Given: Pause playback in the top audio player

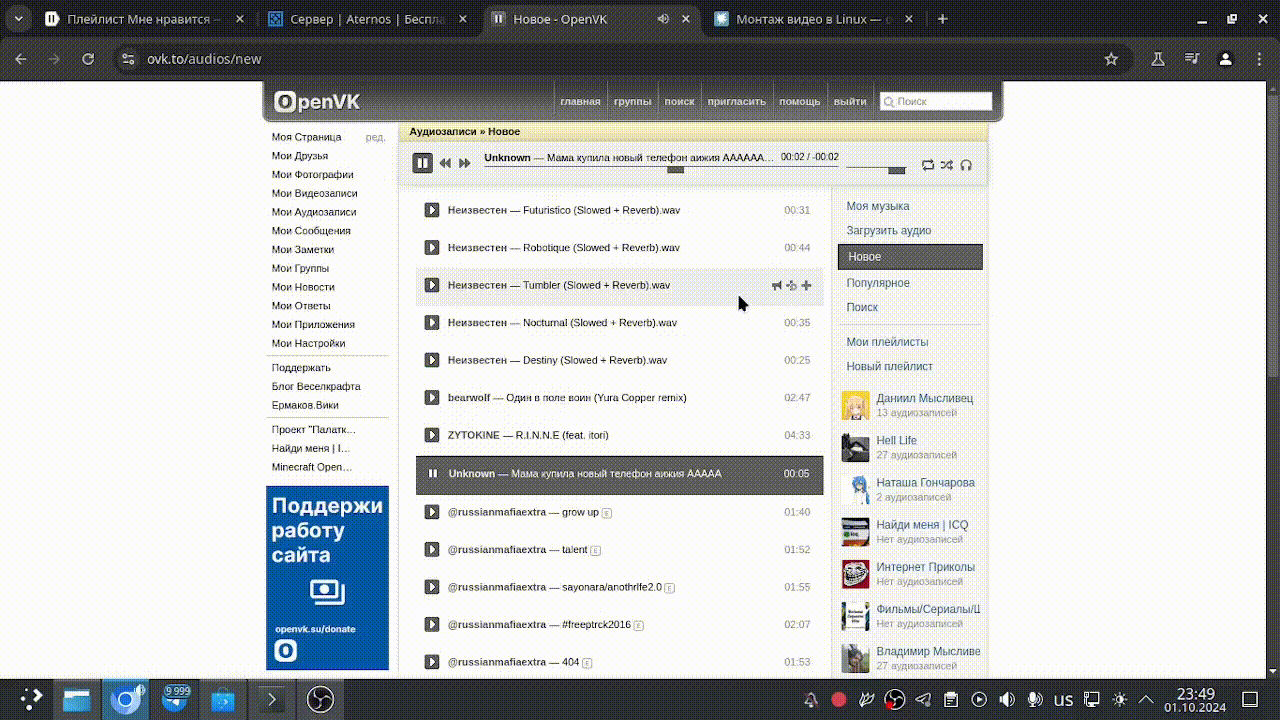Looking at the screenshot, I should click(x=423, y=163).
